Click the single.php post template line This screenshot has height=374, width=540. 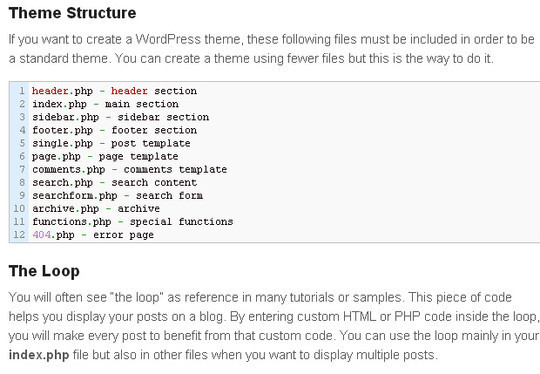coord(111,143)
